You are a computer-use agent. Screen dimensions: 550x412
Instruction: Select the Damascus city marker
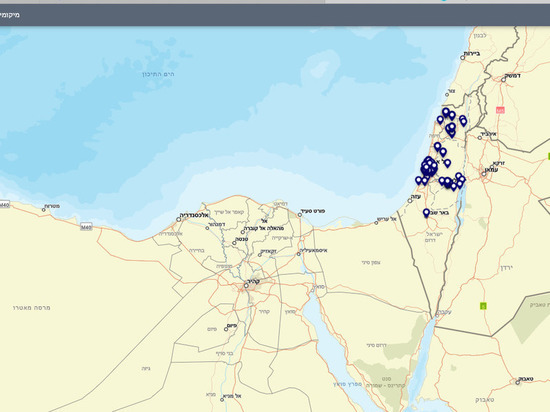tap(503, 80)
